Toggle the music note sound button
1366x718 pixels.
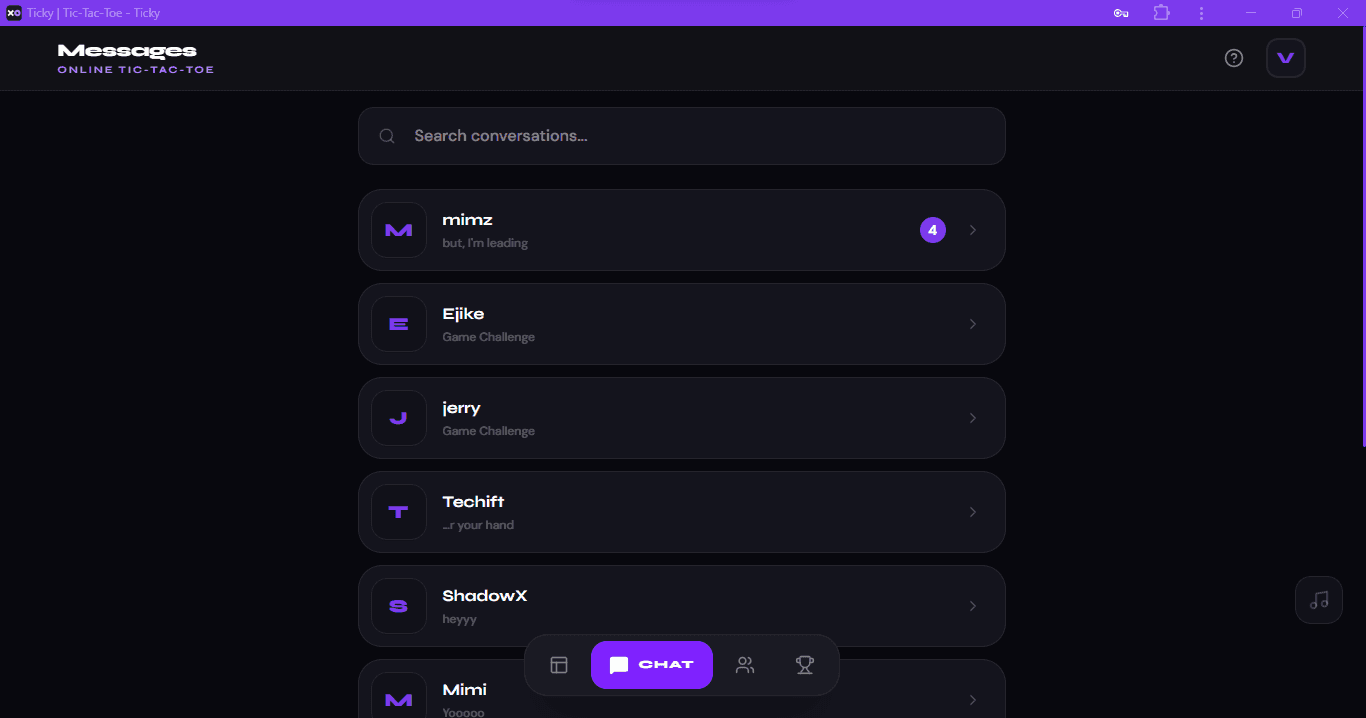tap(1319, 600)
